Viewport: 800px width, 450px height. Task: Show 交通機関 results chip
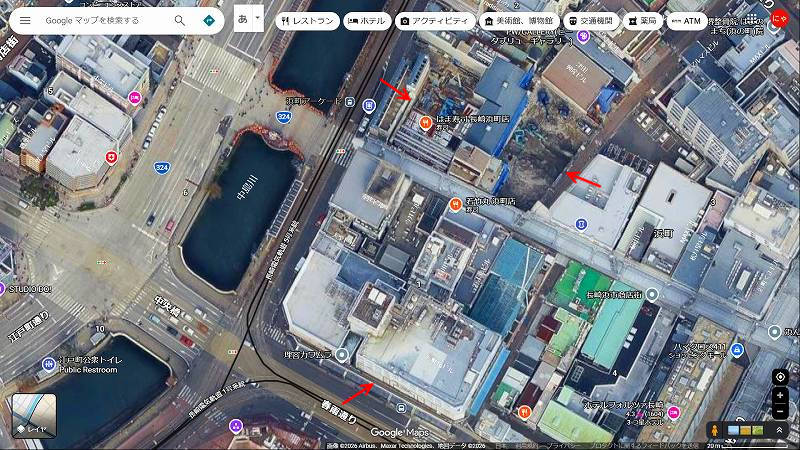coord(591,21)
